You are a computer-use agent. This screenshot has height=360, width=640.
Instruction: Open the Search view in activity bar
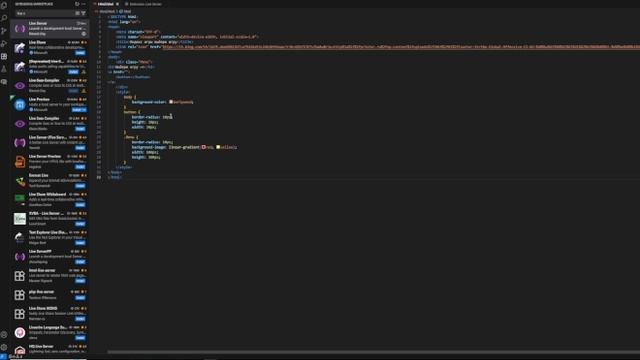coord(4,18)
